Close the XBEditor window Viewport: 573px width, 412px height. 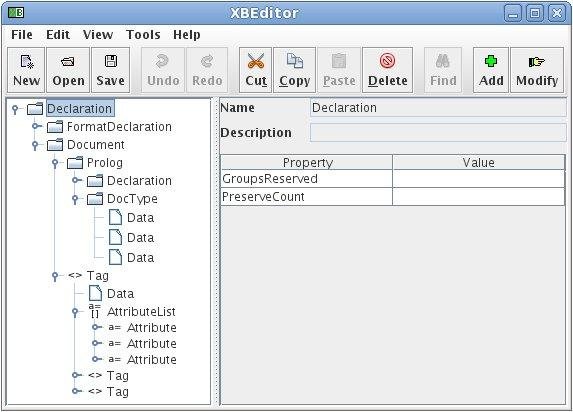[x=557, y=14]
